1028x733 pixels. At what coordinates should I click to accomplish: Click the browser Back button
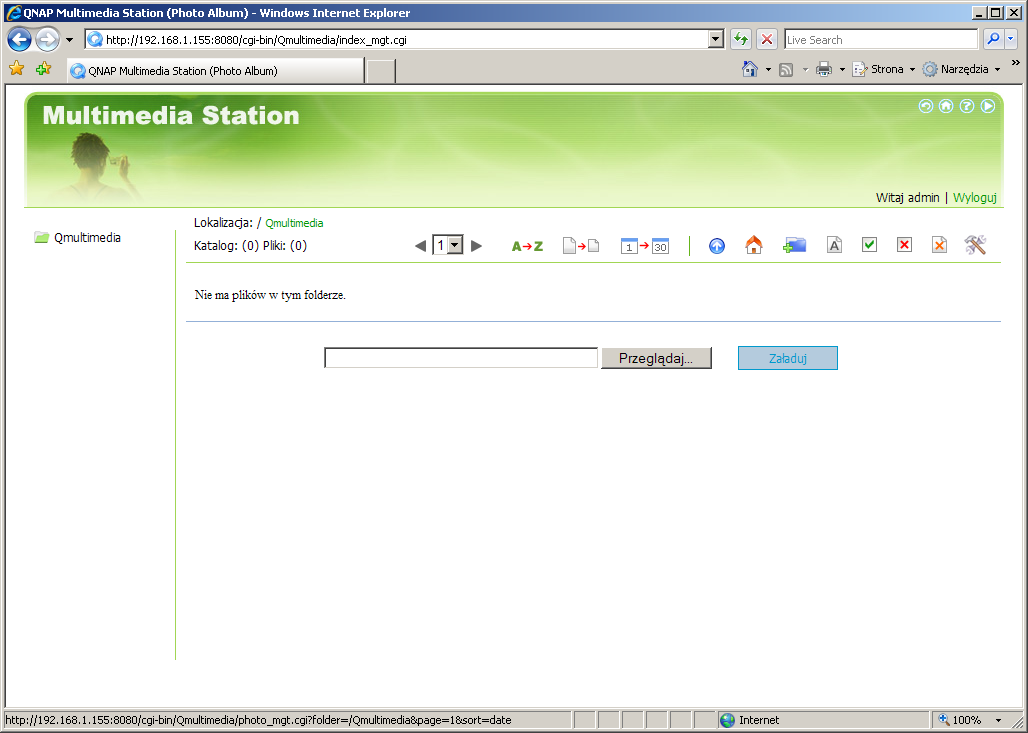[19, 39]
